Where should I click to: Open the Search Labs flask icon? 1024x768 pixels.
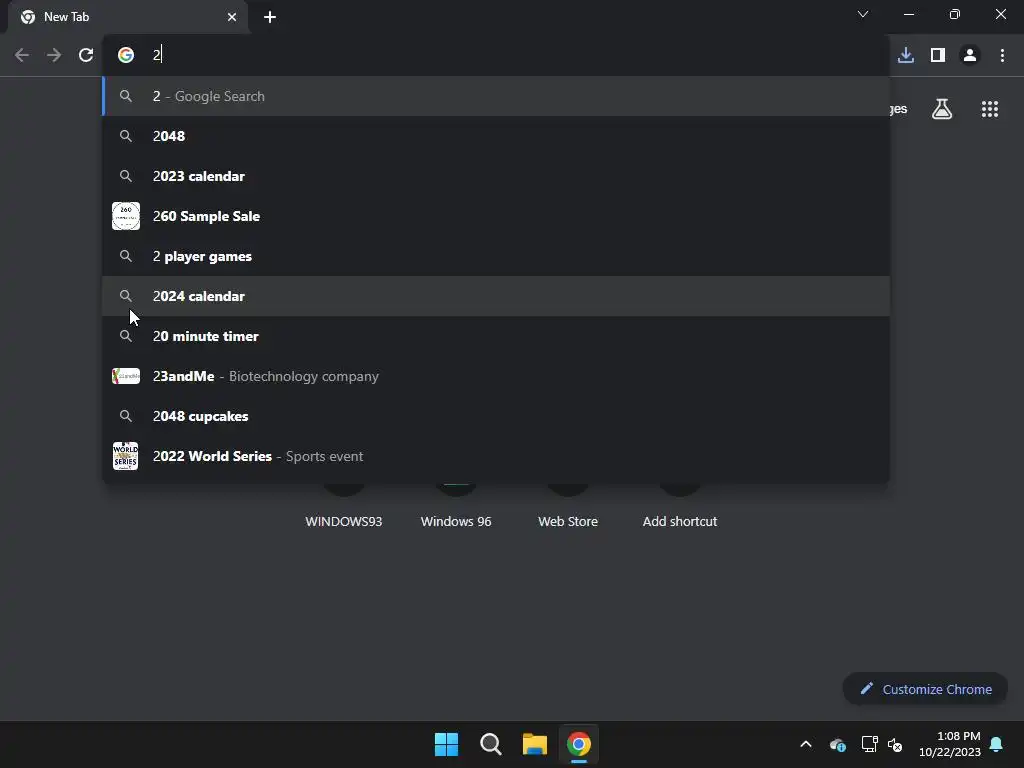click(x=942, y=109)
